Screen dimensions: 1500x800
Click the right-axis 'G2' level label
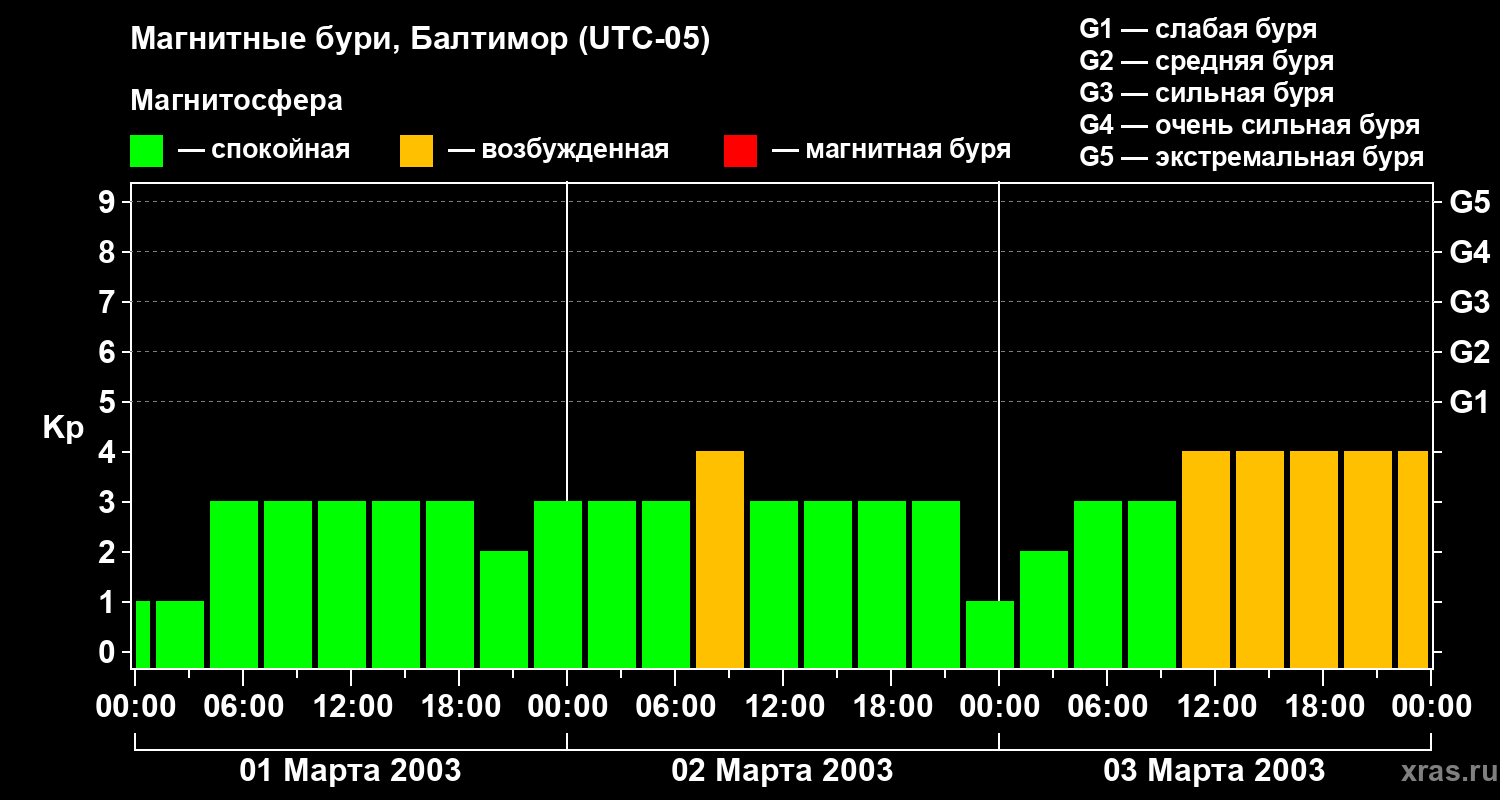coord(1469,352)
